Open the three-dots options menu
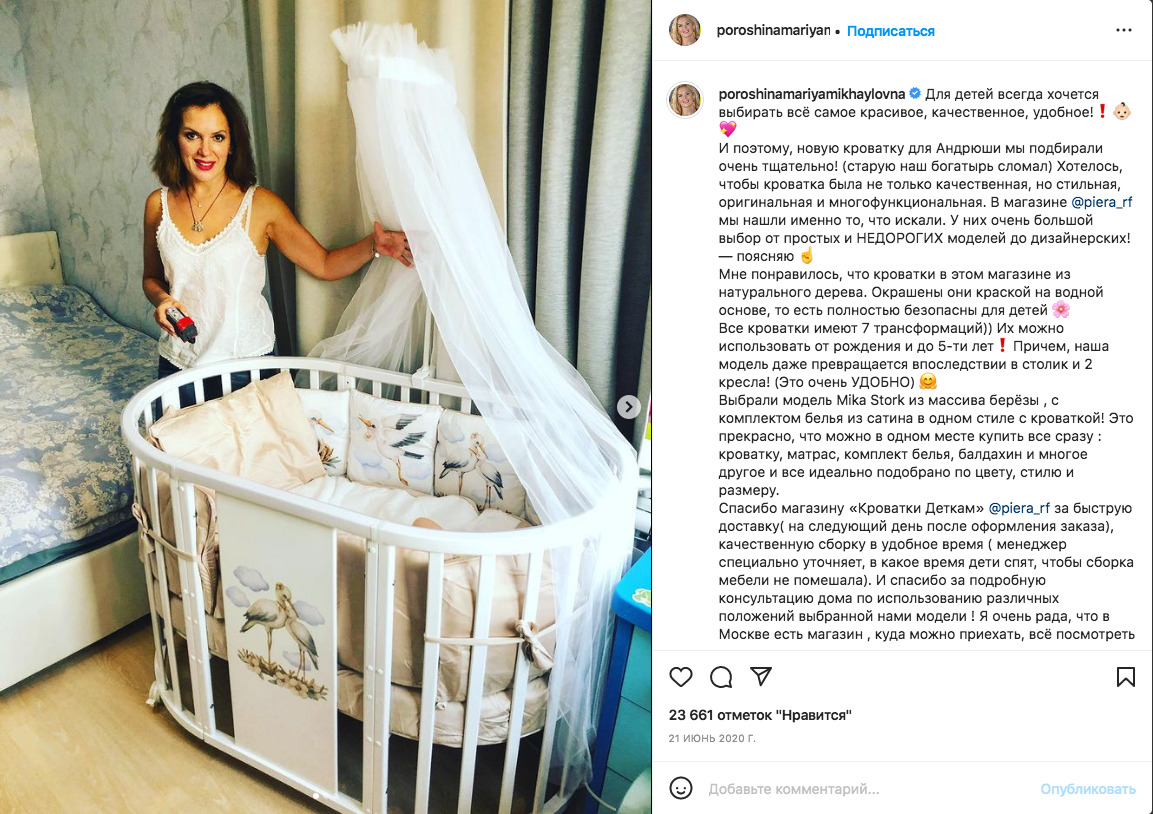The image size is (1153, 814). point(1124,30)
